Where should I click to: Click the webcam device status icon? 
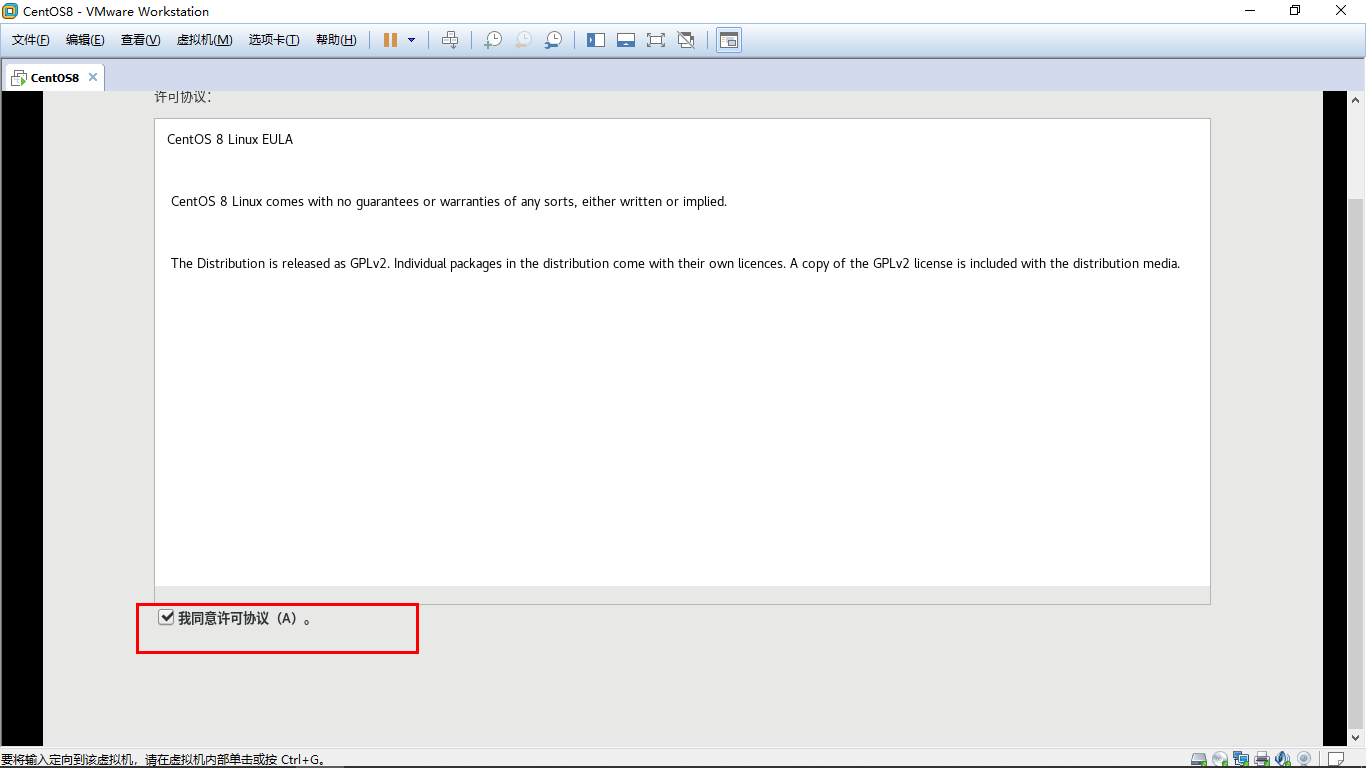[1302, 759]
